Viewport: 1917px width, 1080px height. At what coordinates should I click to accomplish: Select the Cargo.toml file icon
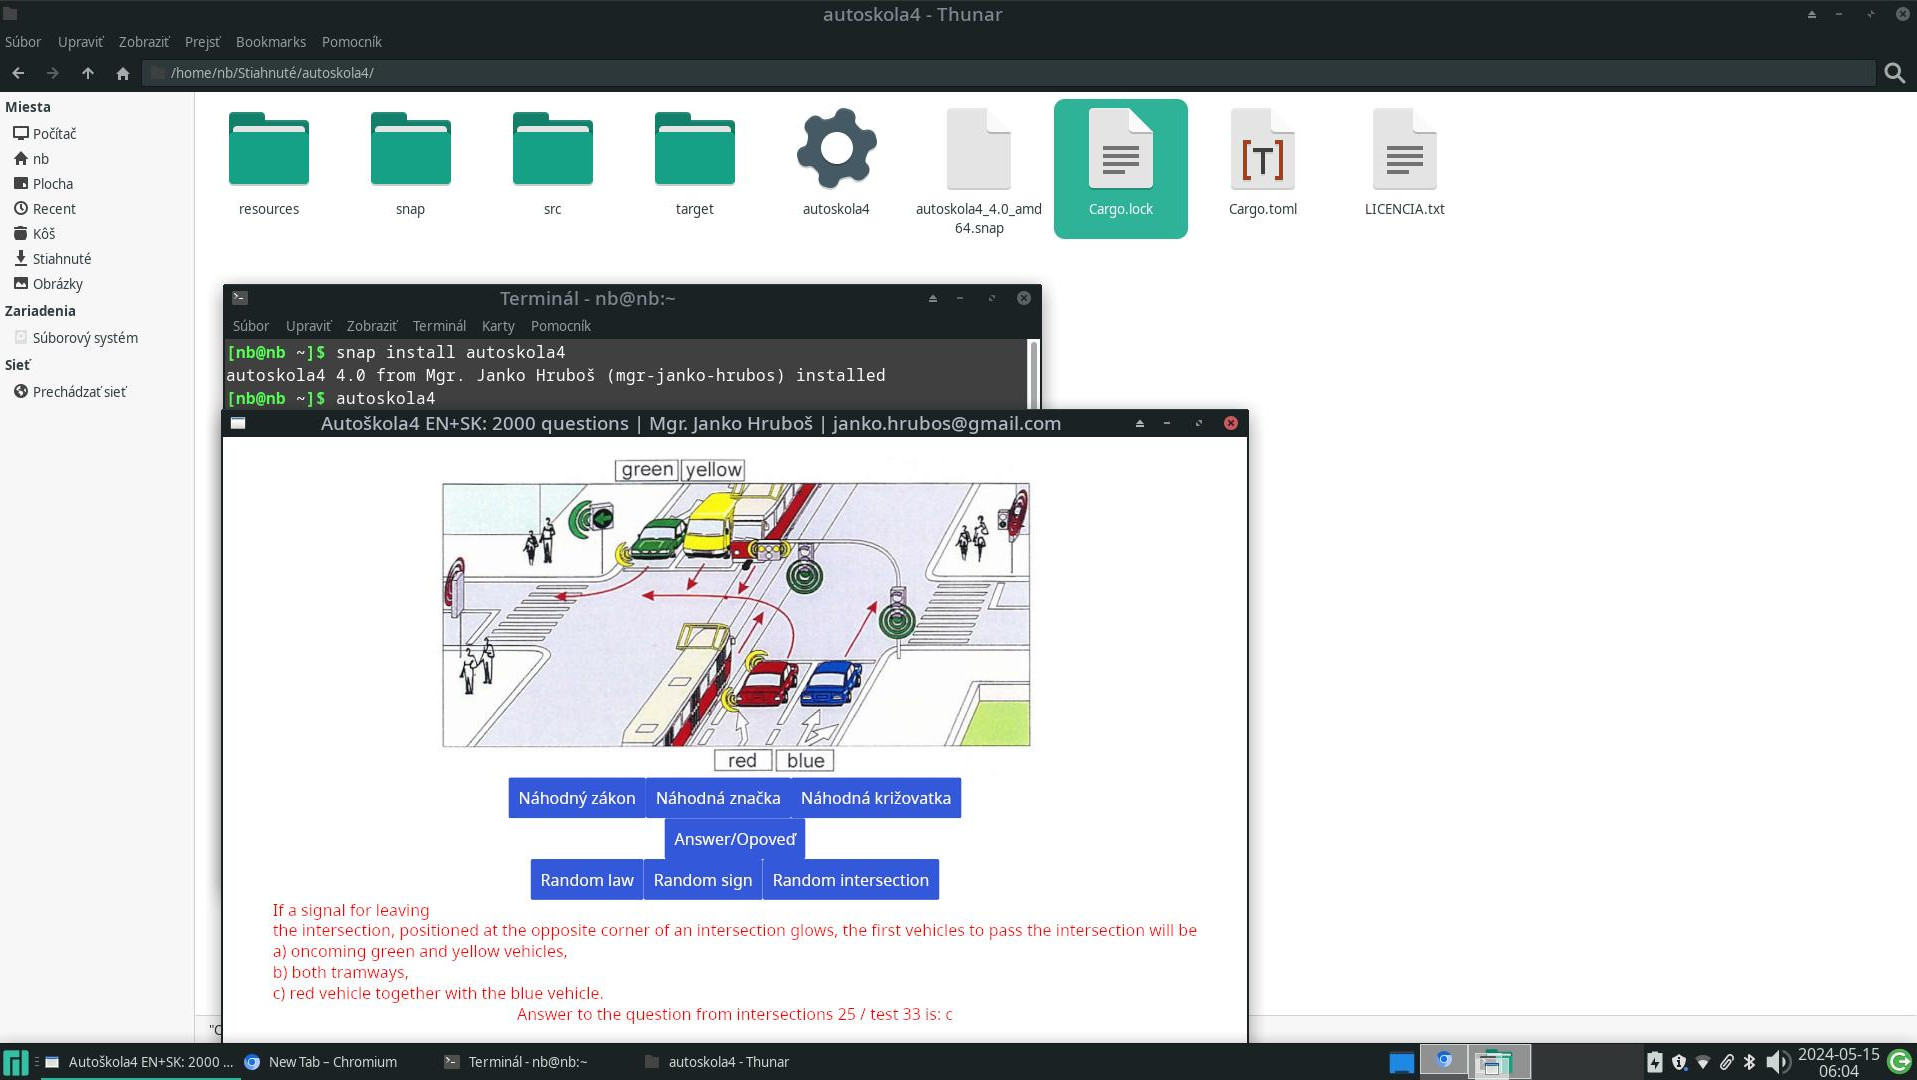(x=1262, y=152)
